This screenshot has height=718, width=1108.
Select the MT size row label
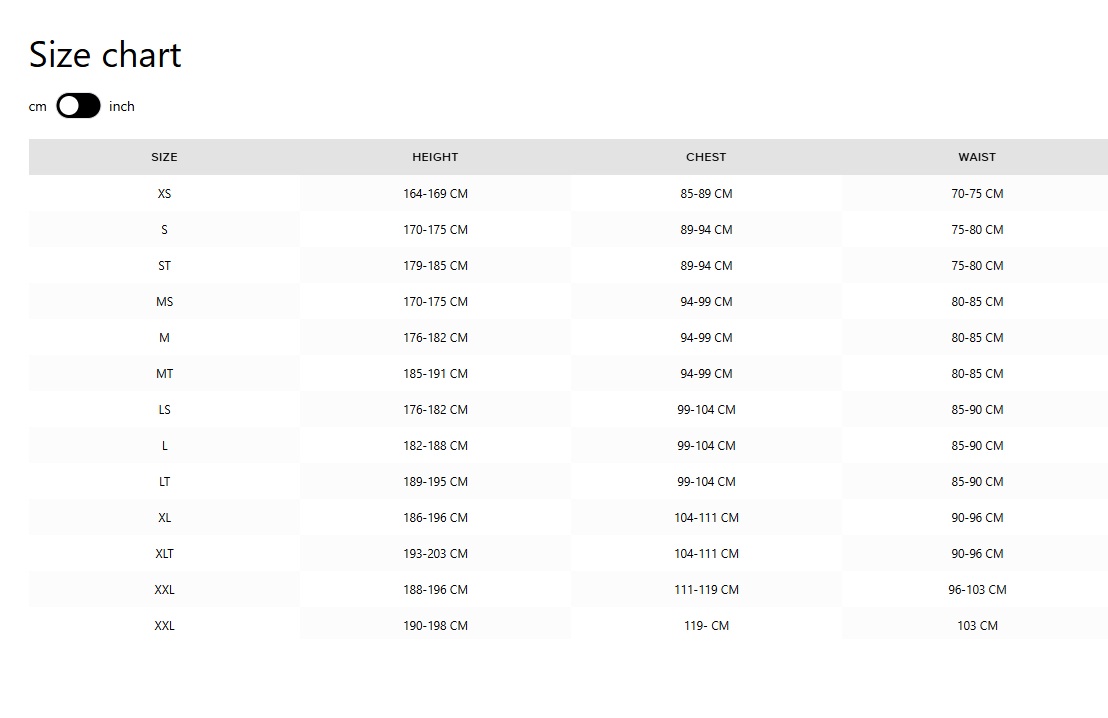164,373
